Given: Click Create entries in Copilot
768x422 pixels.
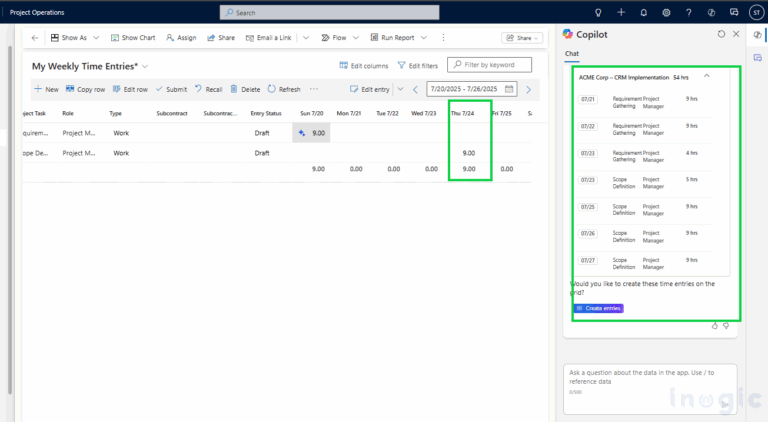Looking at the screenshot, I should pos(599,308).
